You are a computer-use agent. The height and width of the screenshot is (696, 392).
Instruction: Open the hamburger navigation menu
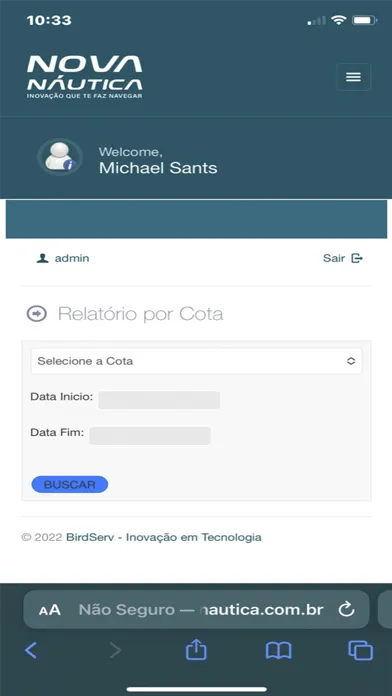click(353, 77)
